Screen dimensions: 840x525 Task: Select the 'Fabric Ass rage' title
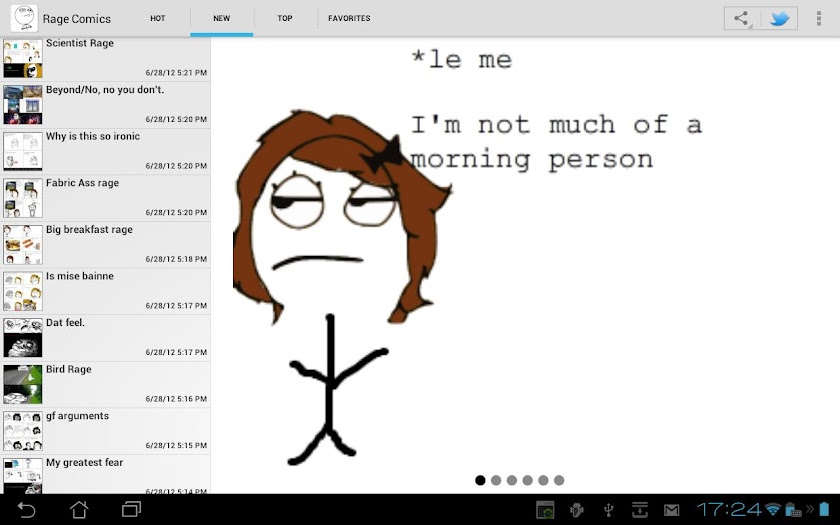[x=82, y=183]
